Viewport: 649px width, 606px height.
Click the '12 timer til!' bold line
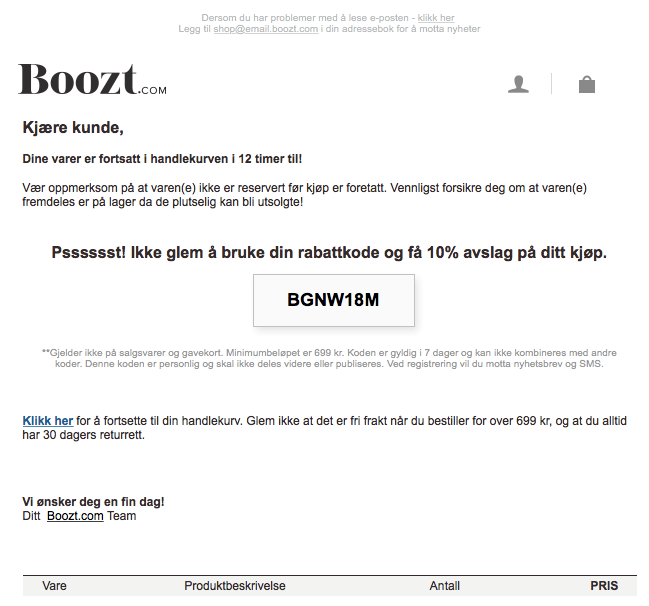162,159
